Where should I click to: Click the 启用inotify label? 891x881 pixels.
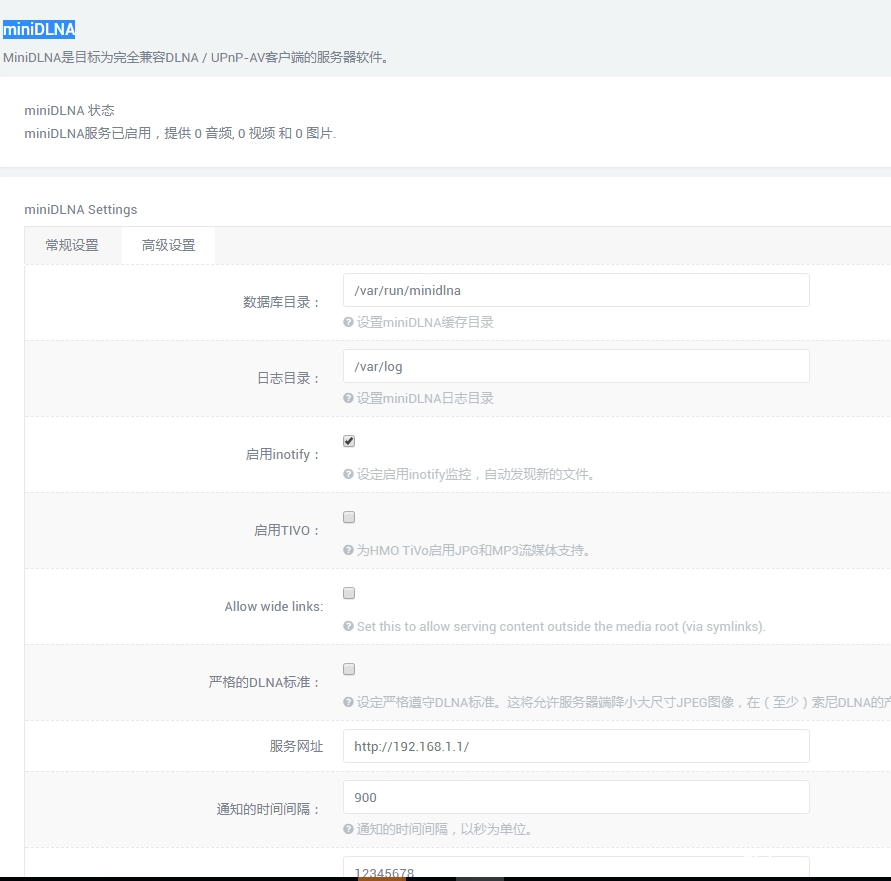pyautogui.click(x=282, y=455)
